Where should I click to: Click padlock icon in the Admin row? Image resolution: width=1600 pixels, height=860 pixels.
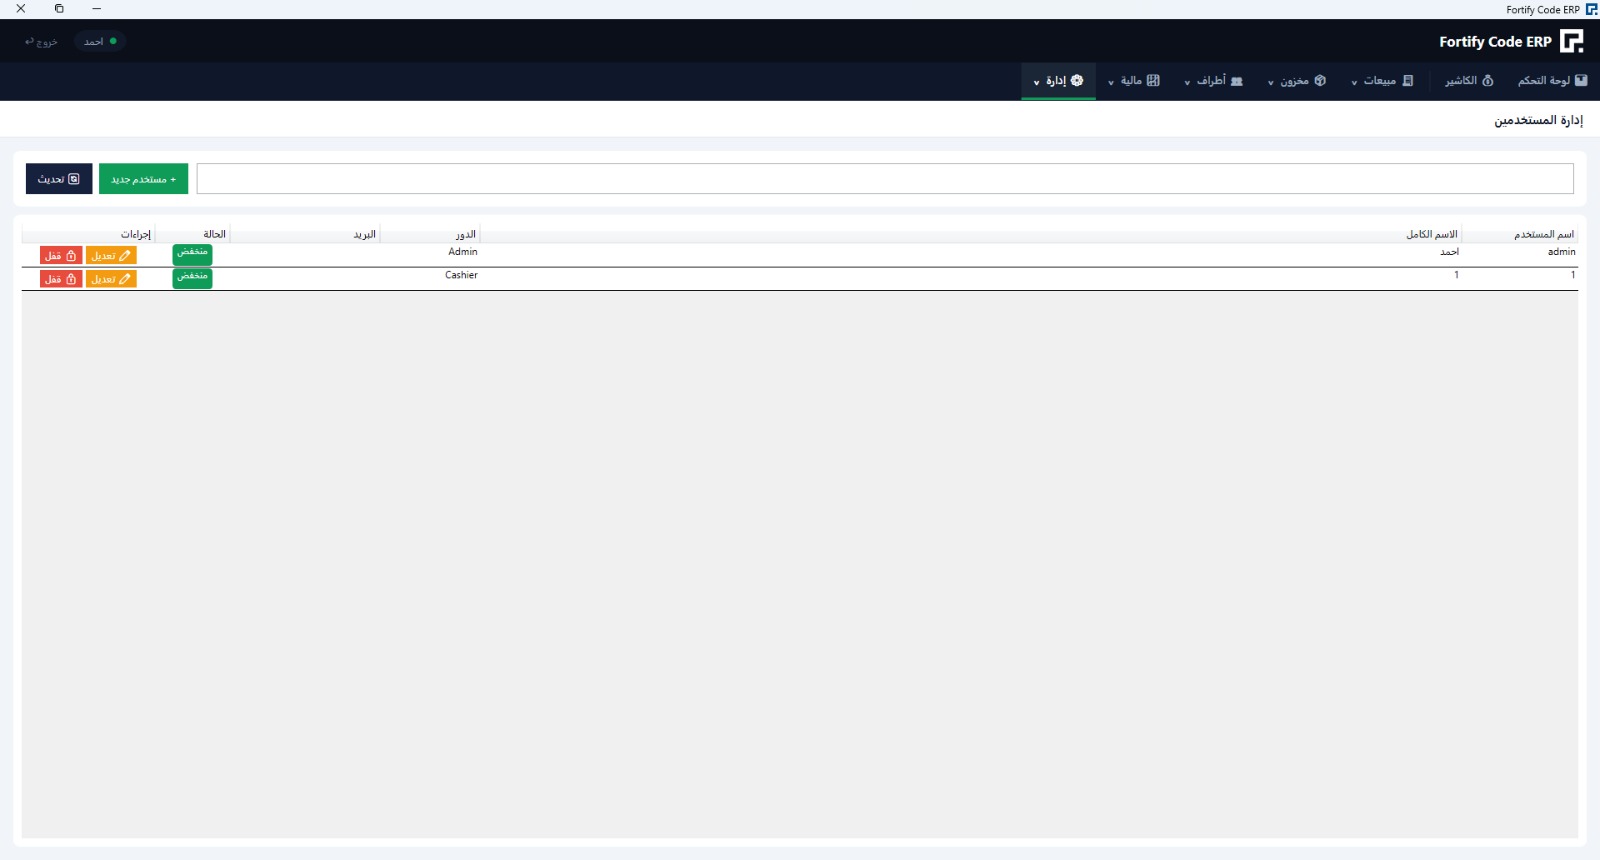point(71,256)
